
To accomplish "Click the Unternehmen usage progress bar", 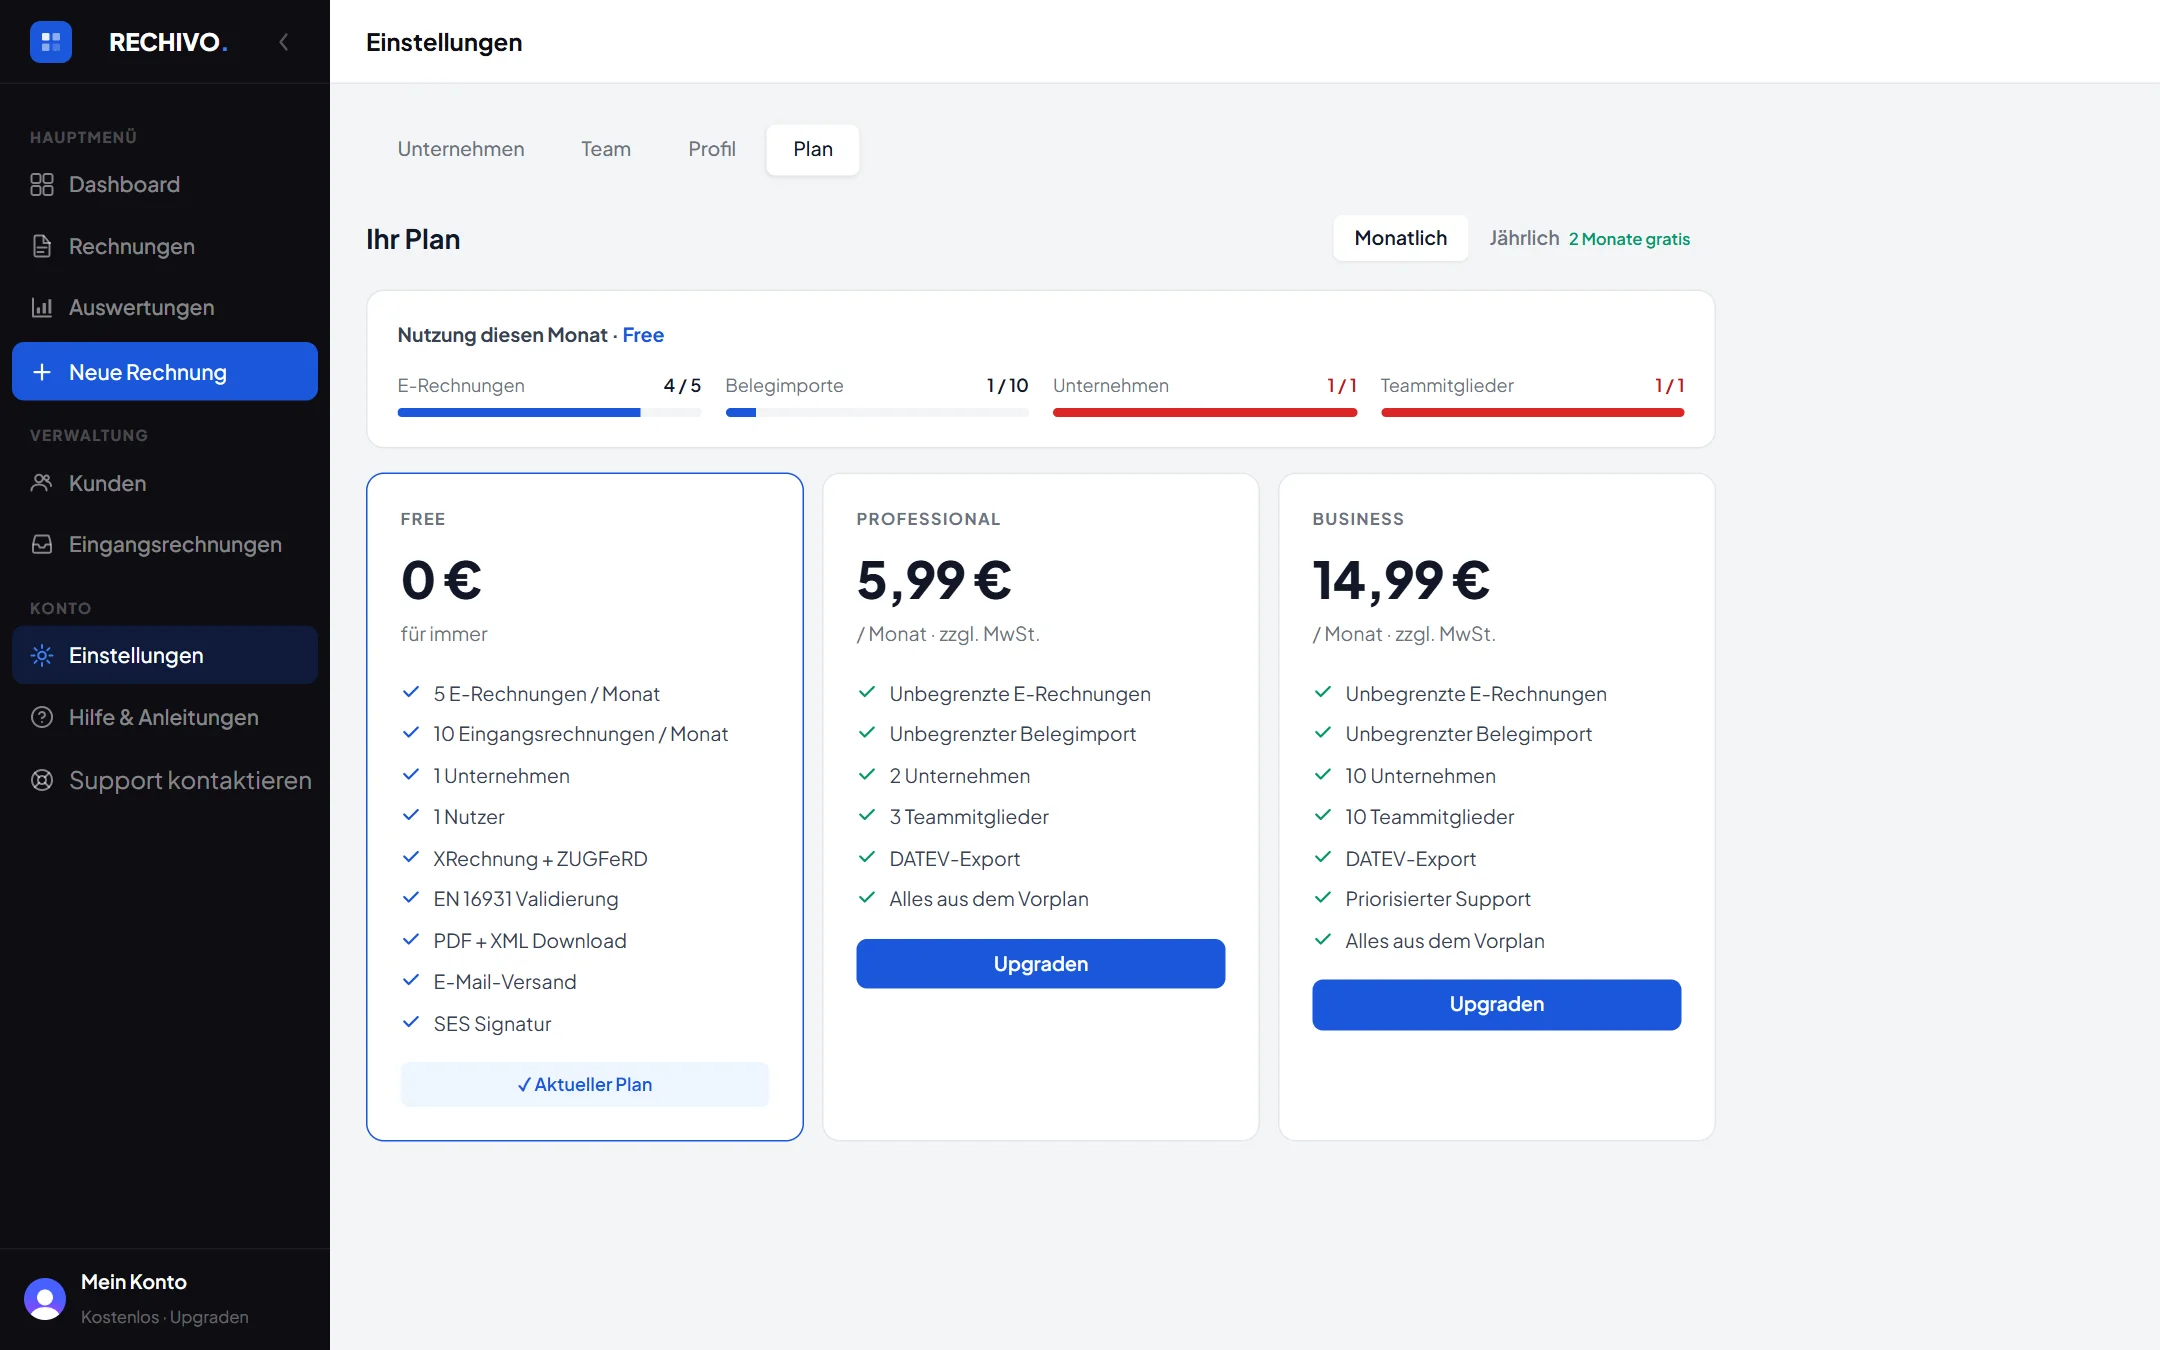I will click(1205, 413).
